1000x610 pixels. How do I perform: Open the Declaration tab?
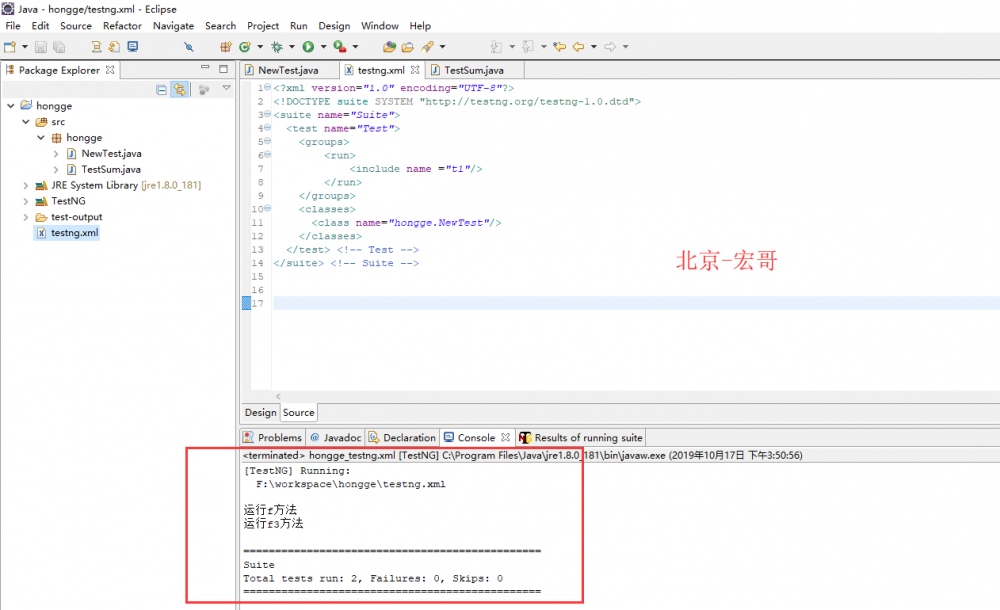pyautogui.click(x=402, y=438)
